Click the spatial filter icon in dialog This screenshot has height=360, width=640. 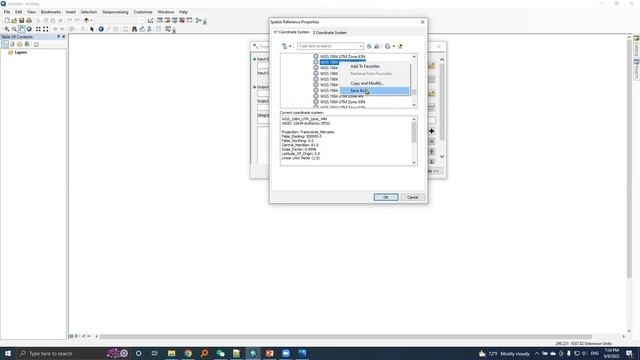click(x=284, y=46)
